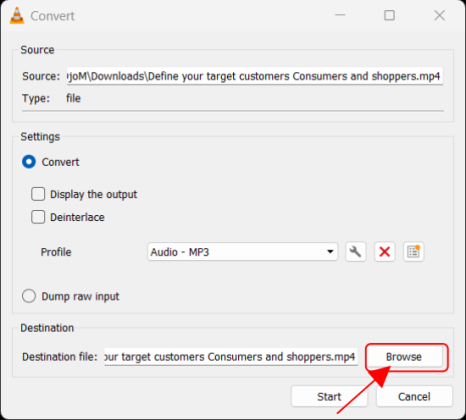Open the Audio - MP3 profile combo box
The image size is (466, 420).
243,252
